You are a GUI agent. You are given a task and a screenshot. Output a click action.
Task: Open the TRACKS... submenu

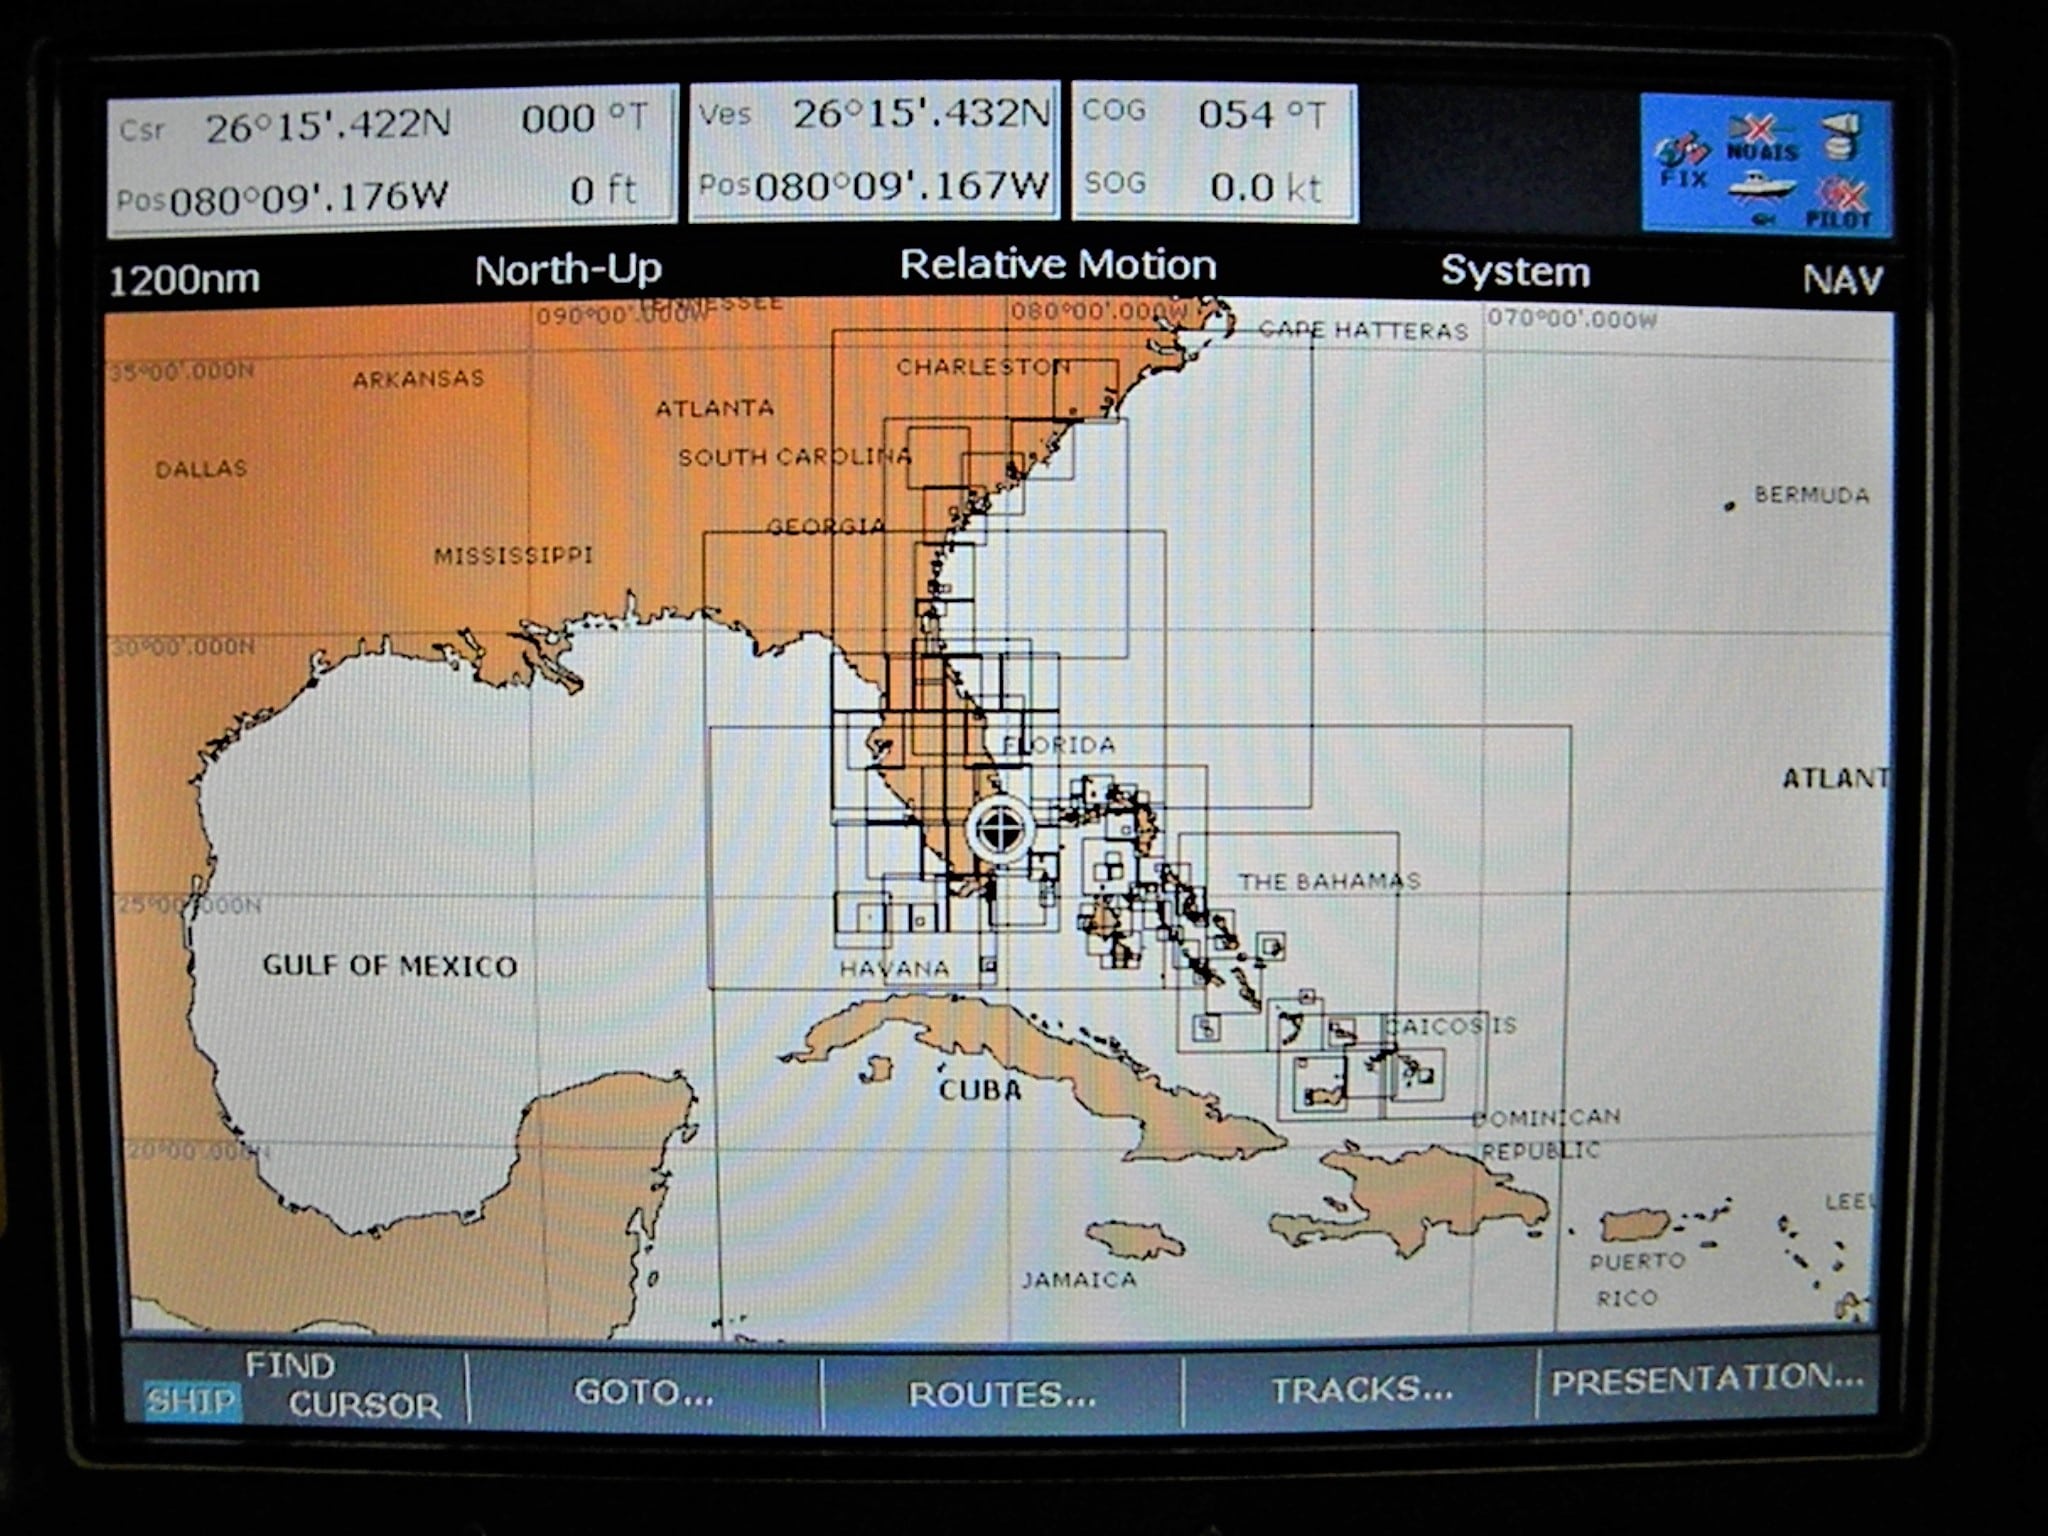coord(1361,1389)
